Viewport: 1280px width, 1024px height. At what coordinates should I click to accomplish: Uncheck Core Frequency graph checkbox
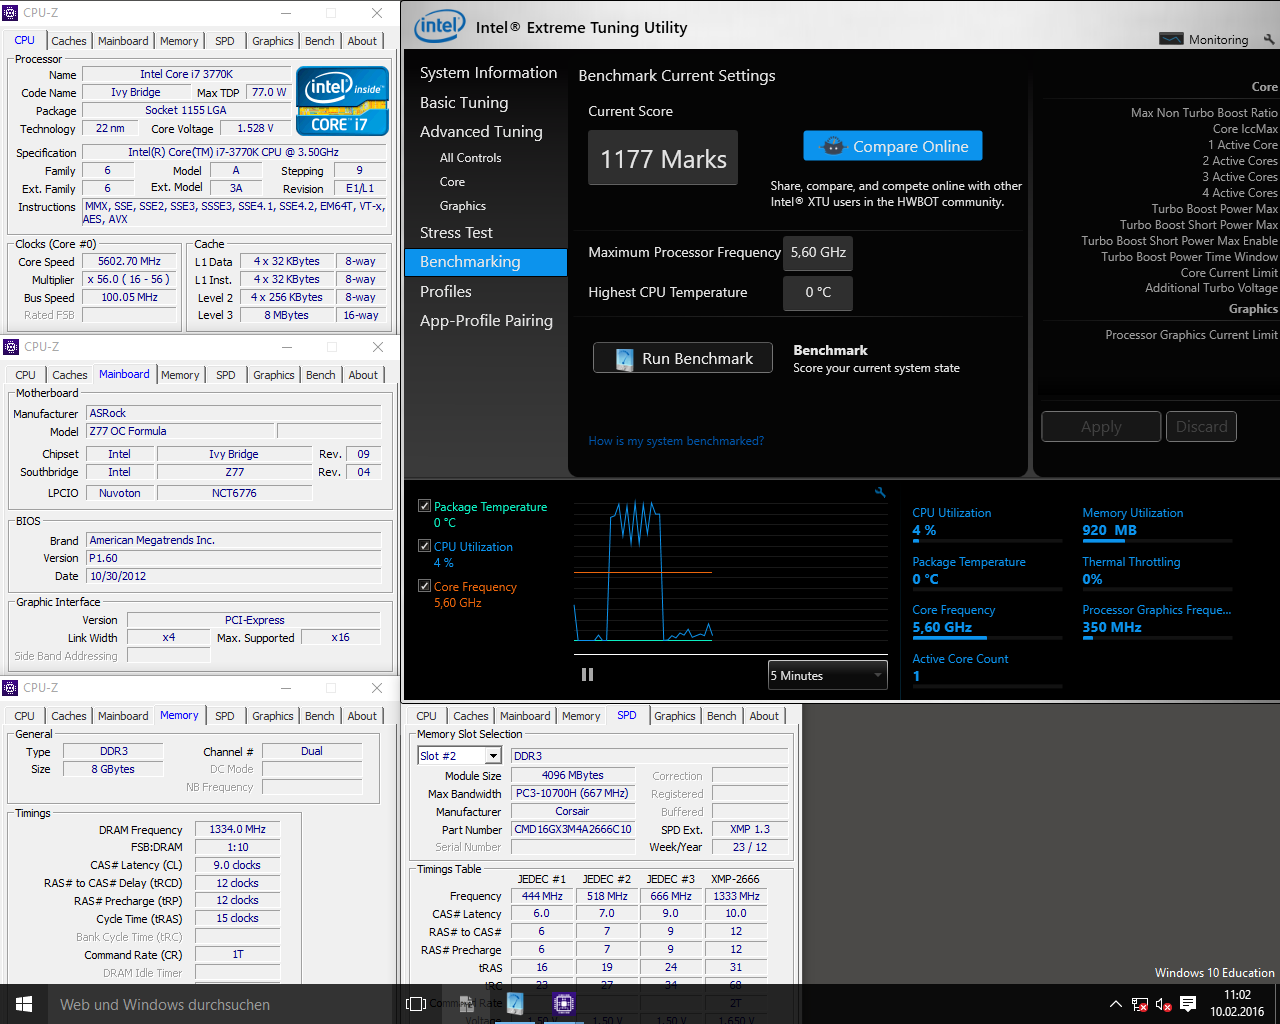(x=424, y=586)
